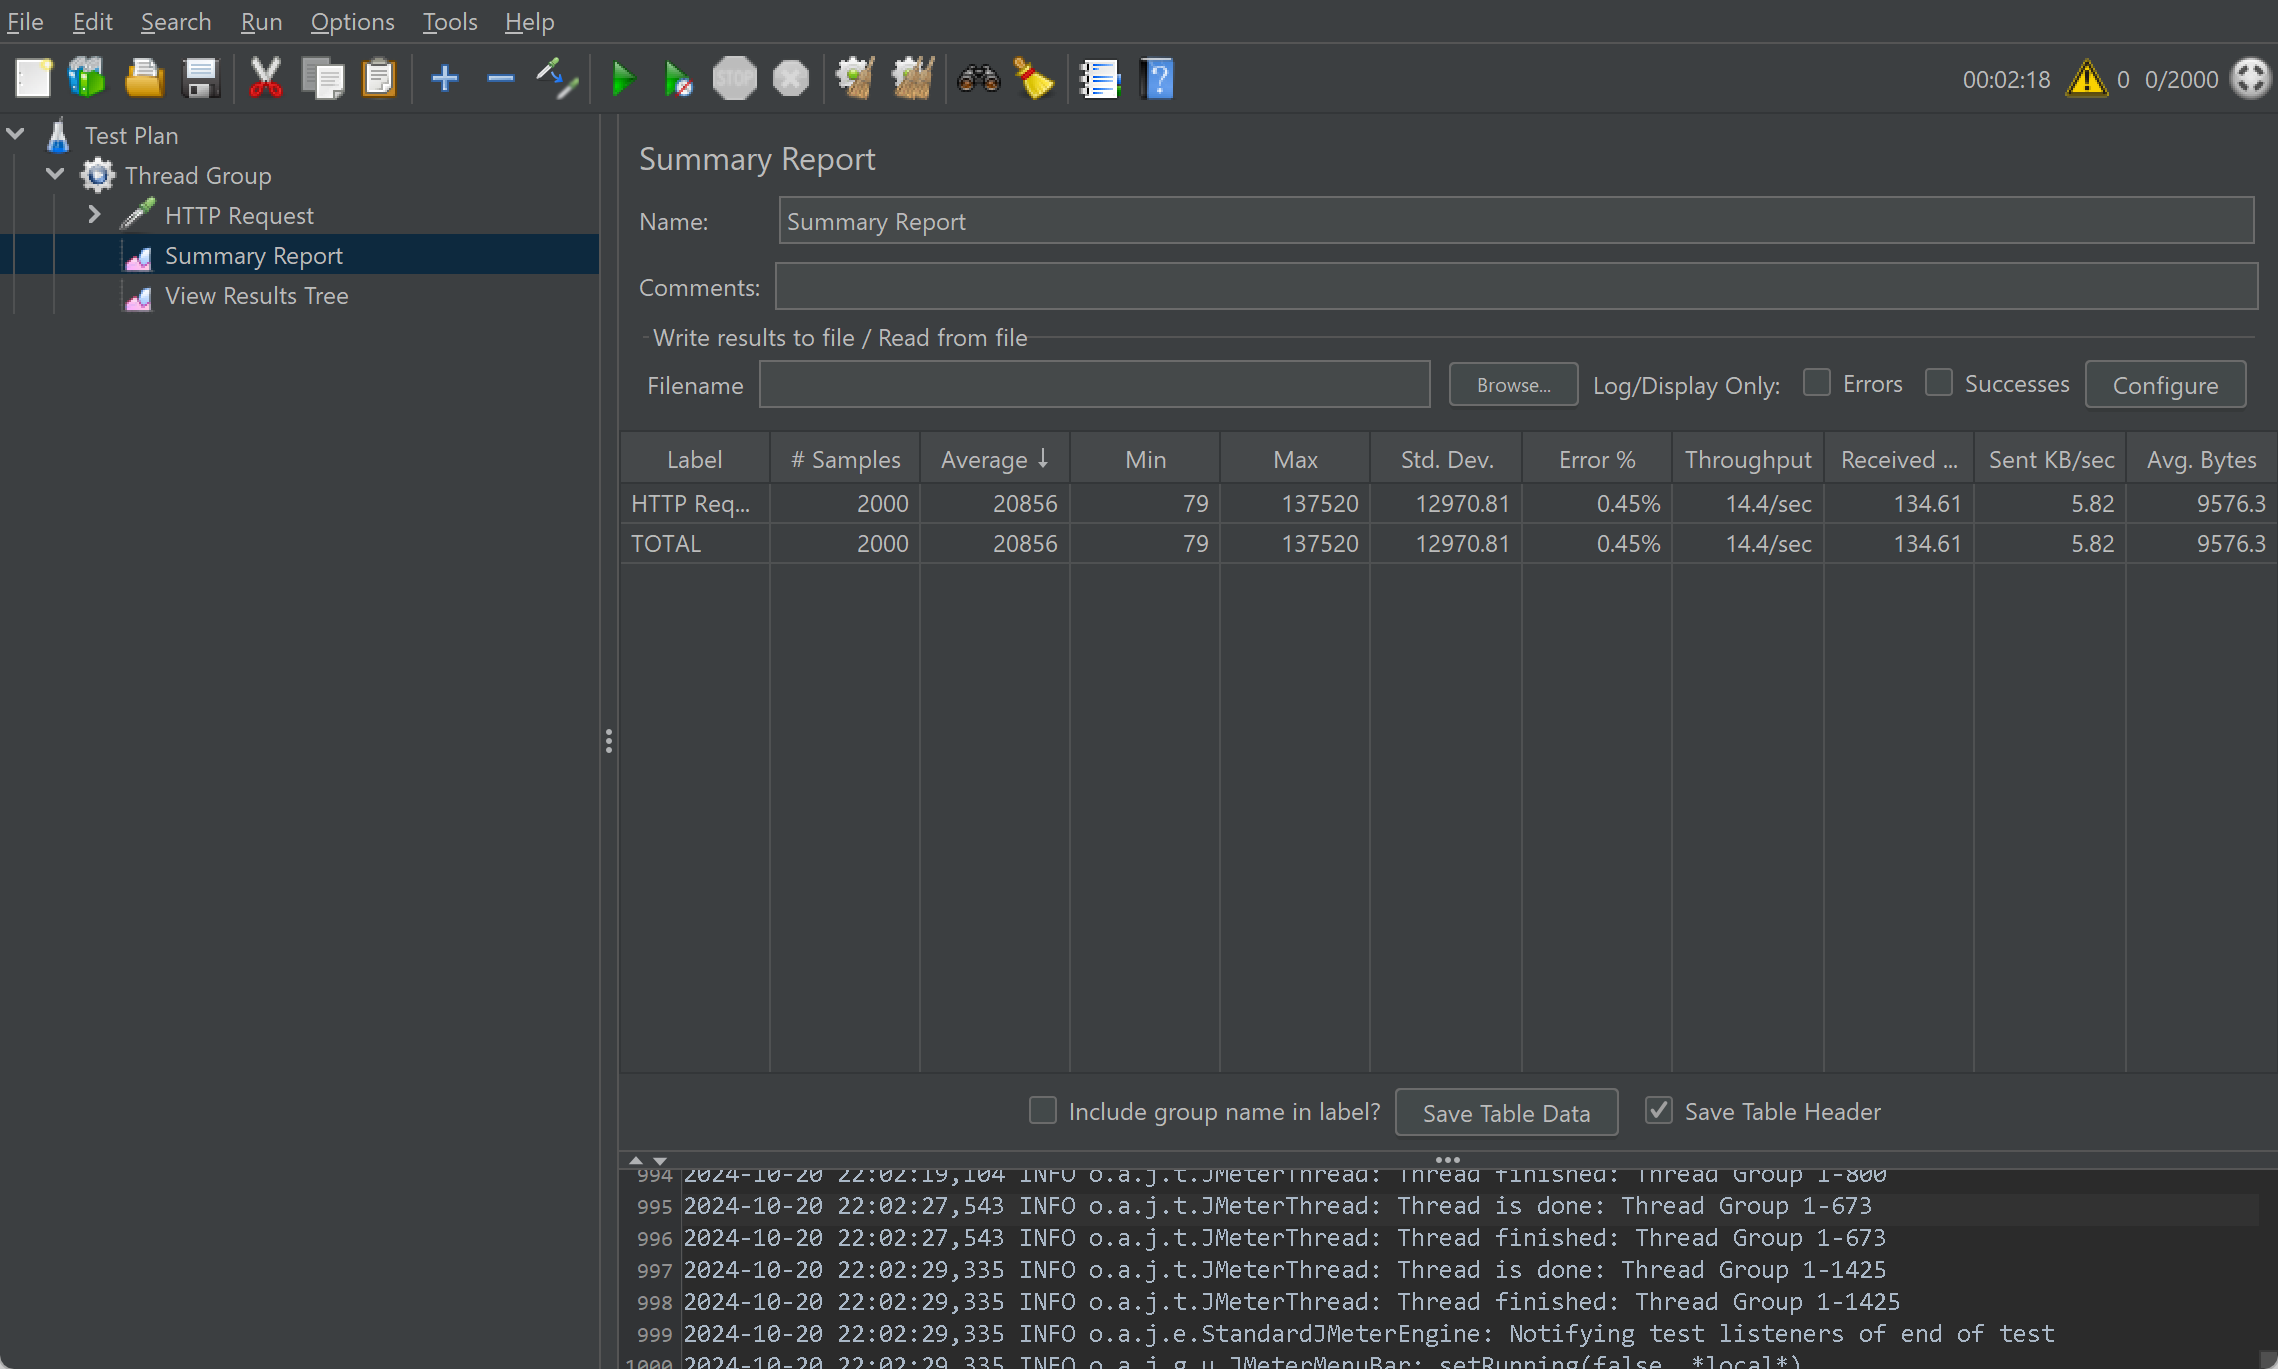Viewport: 2278px width, 1369px height.
Task: Click the Save Table Data button
Action: (1506, 1112)
